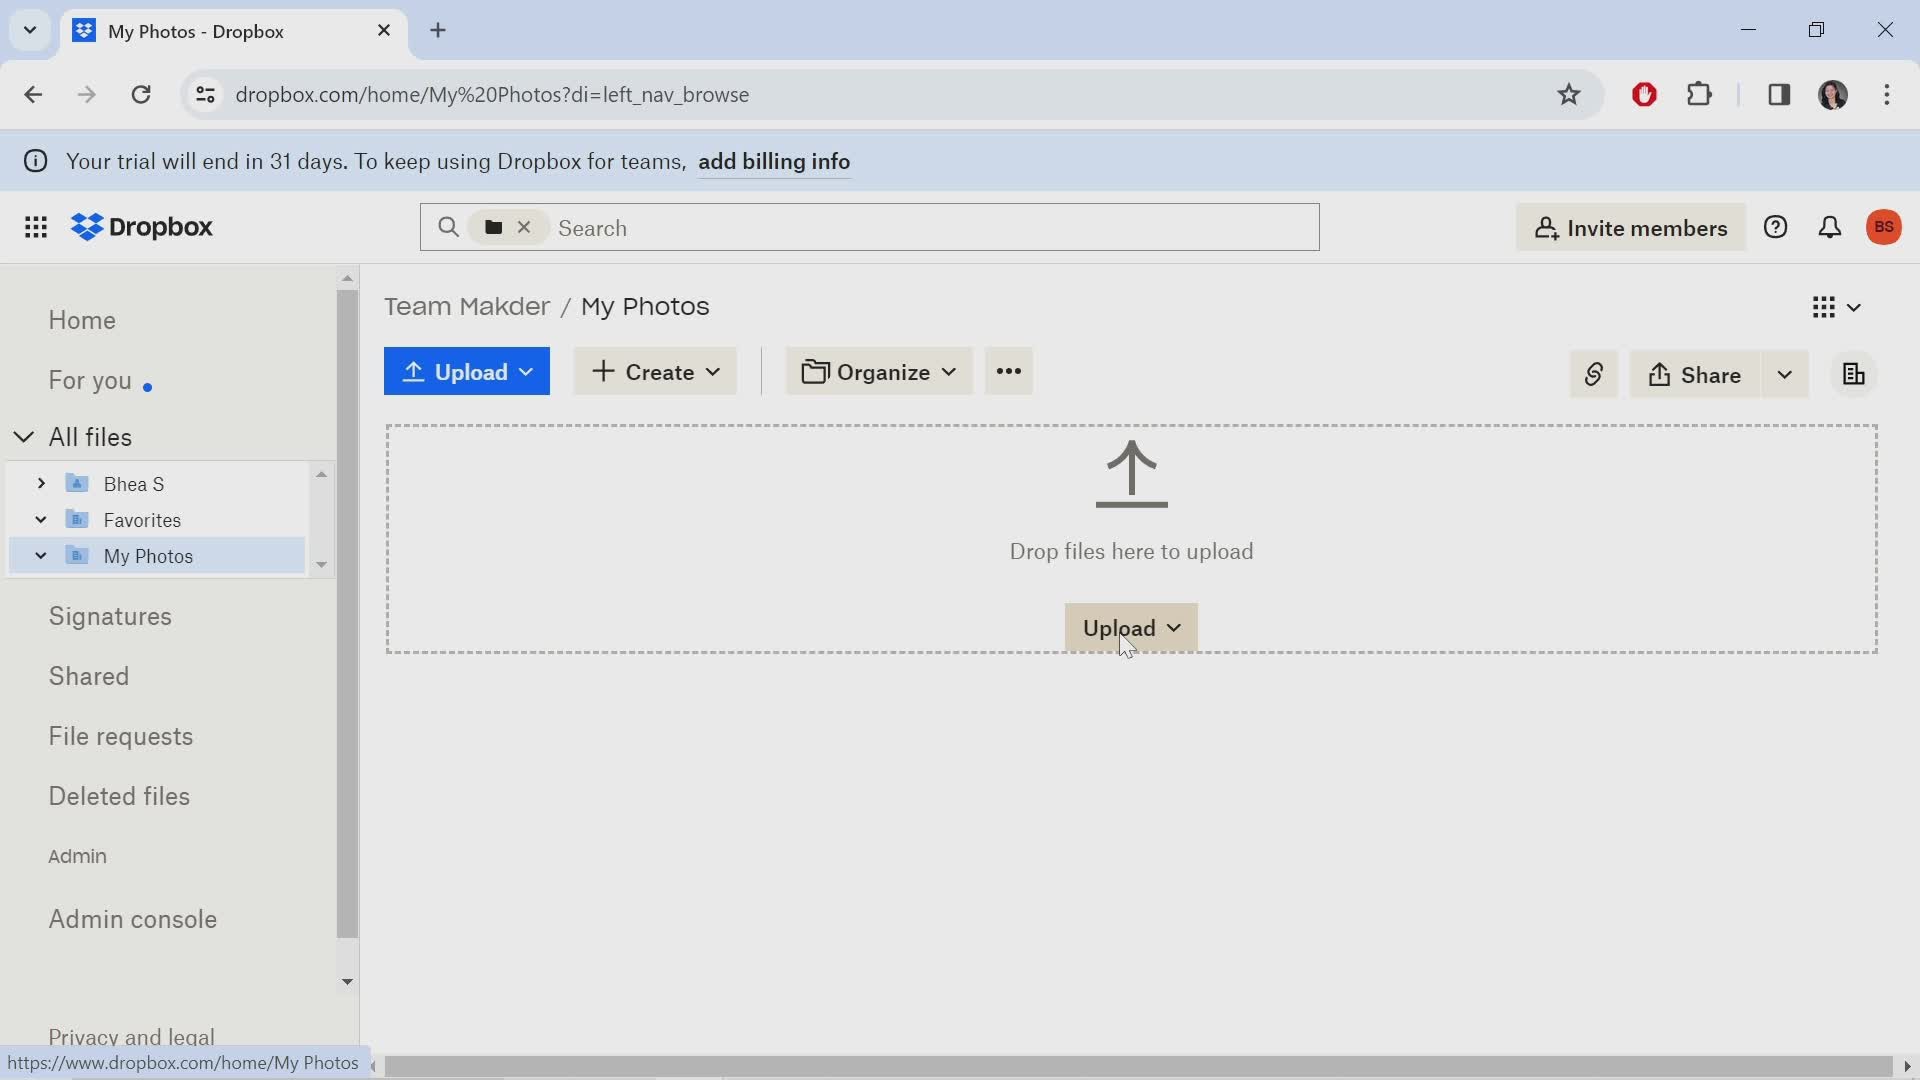Open the red ad blocker extension icon
Viewport: 1920px width, 1080px height.
(1644, 95)
